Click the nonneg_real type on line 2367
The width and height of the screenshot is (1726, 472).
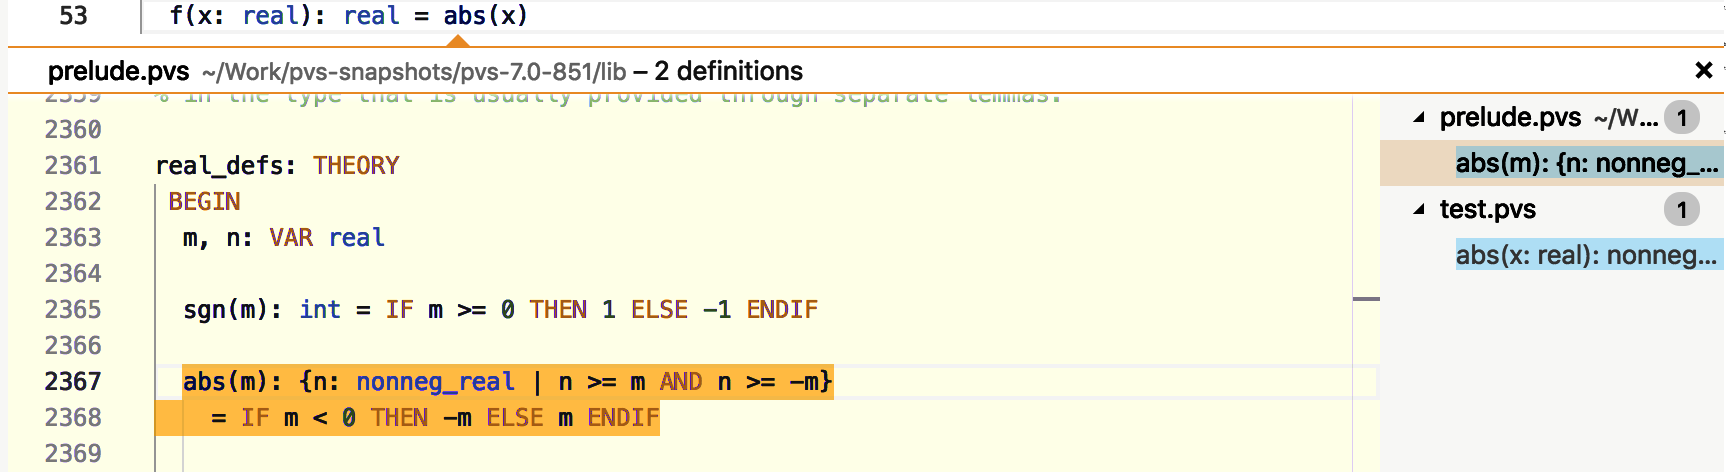point(435,381)
